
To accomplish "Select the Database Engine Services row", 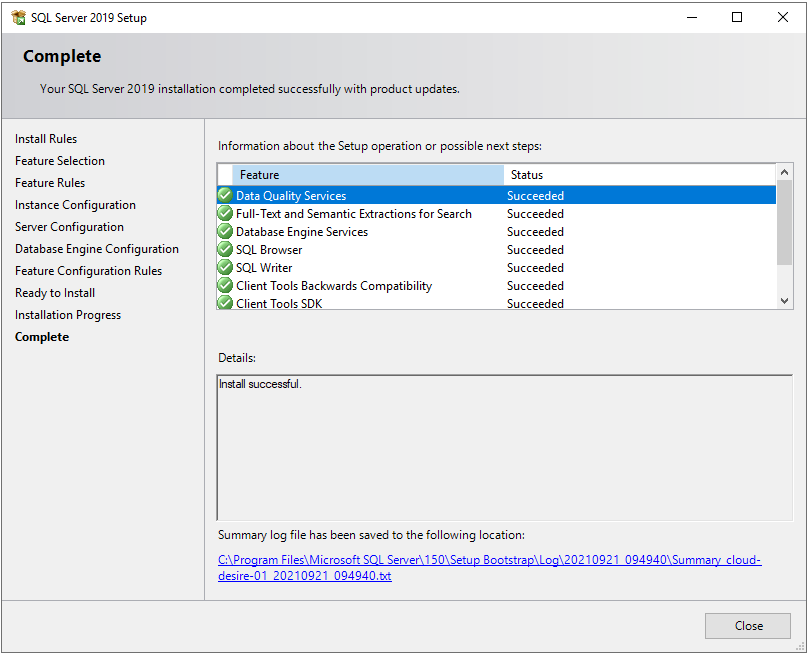I will (x=497, y=232).
